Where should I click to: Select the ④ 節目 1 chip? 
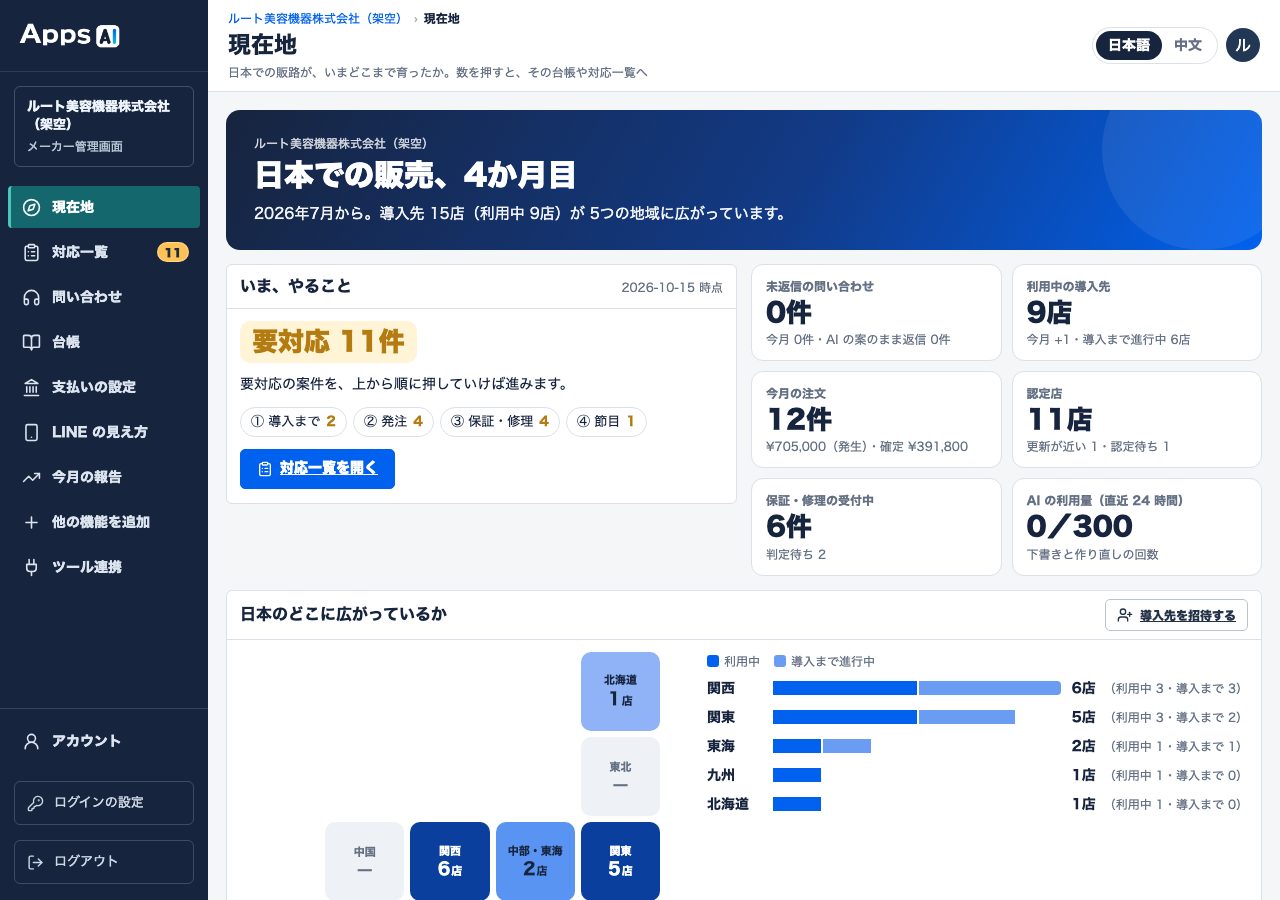point(606,422)
